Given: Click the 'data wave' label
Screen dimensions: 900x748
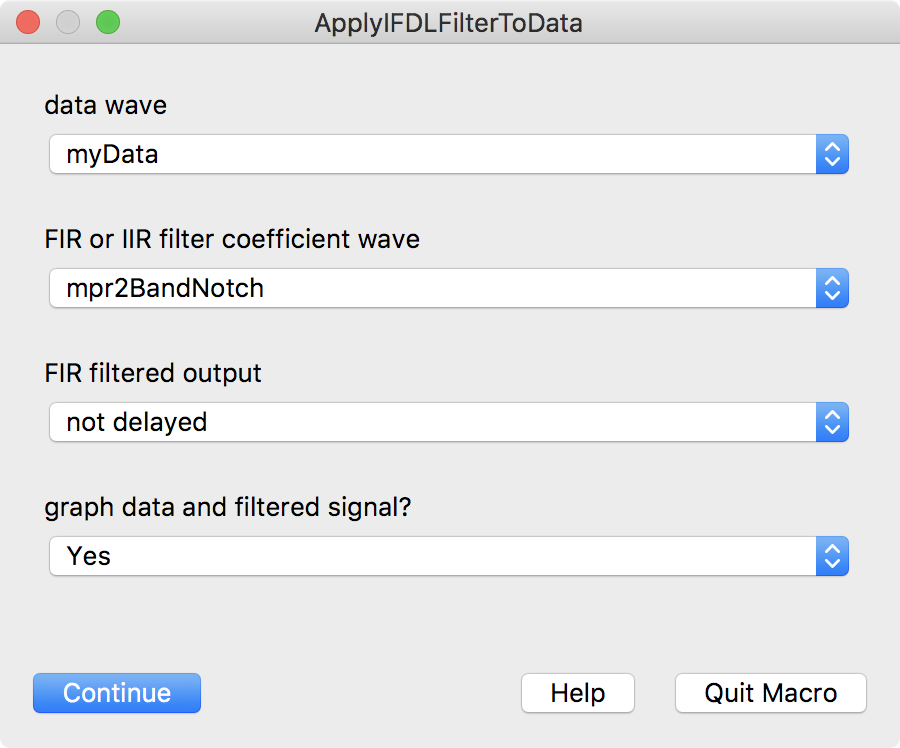Looking at the screenshot, I should [105, 105].
